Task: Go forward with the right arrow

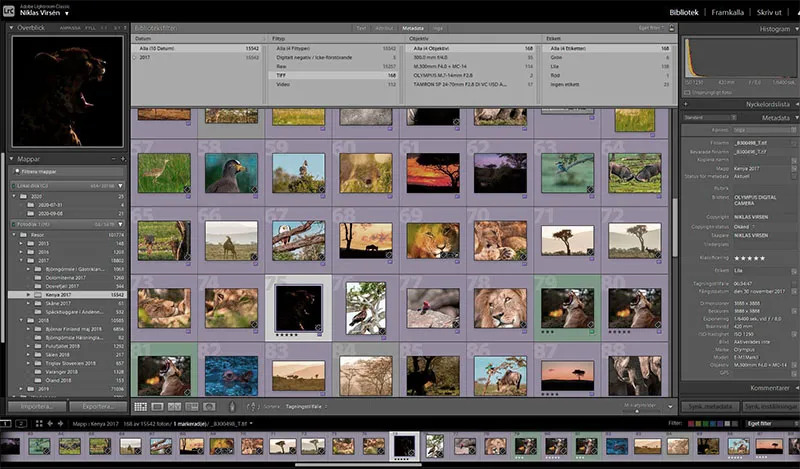Action: tap(60, 424)
